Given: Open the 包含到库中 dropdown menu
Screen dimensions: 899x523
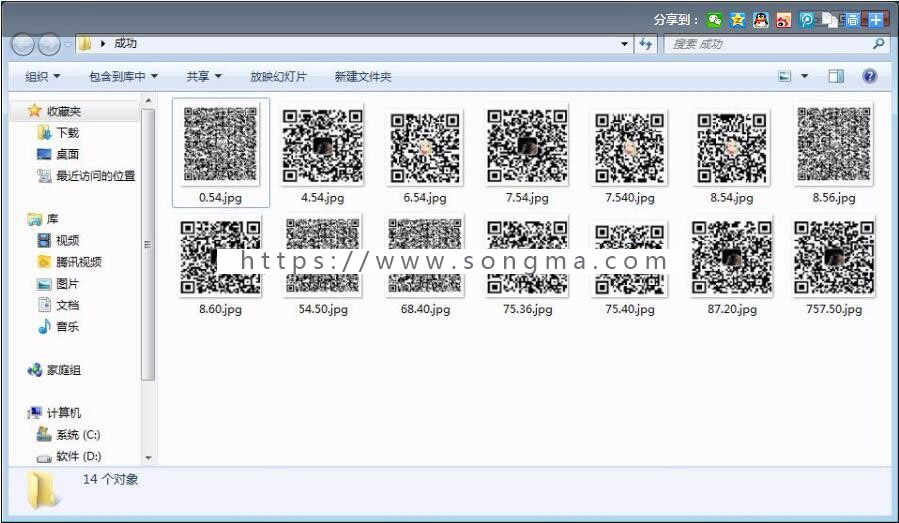Looking at the screenshot, I should click(123, 76).
